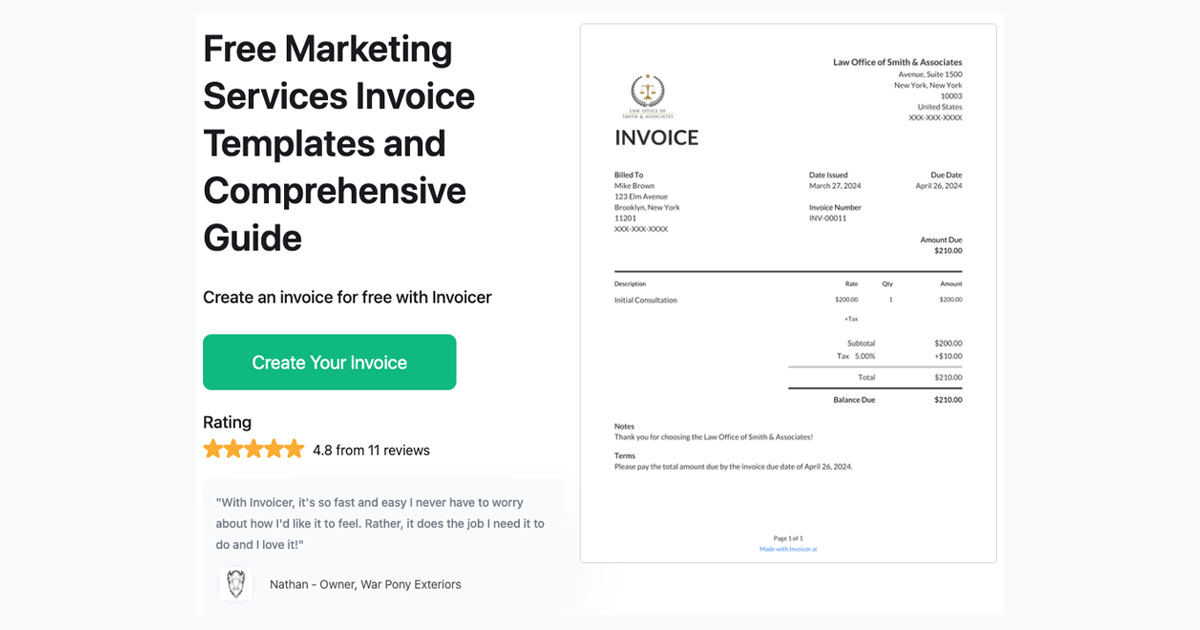
Task: Select the third rating star
Action: coord(253,449)
